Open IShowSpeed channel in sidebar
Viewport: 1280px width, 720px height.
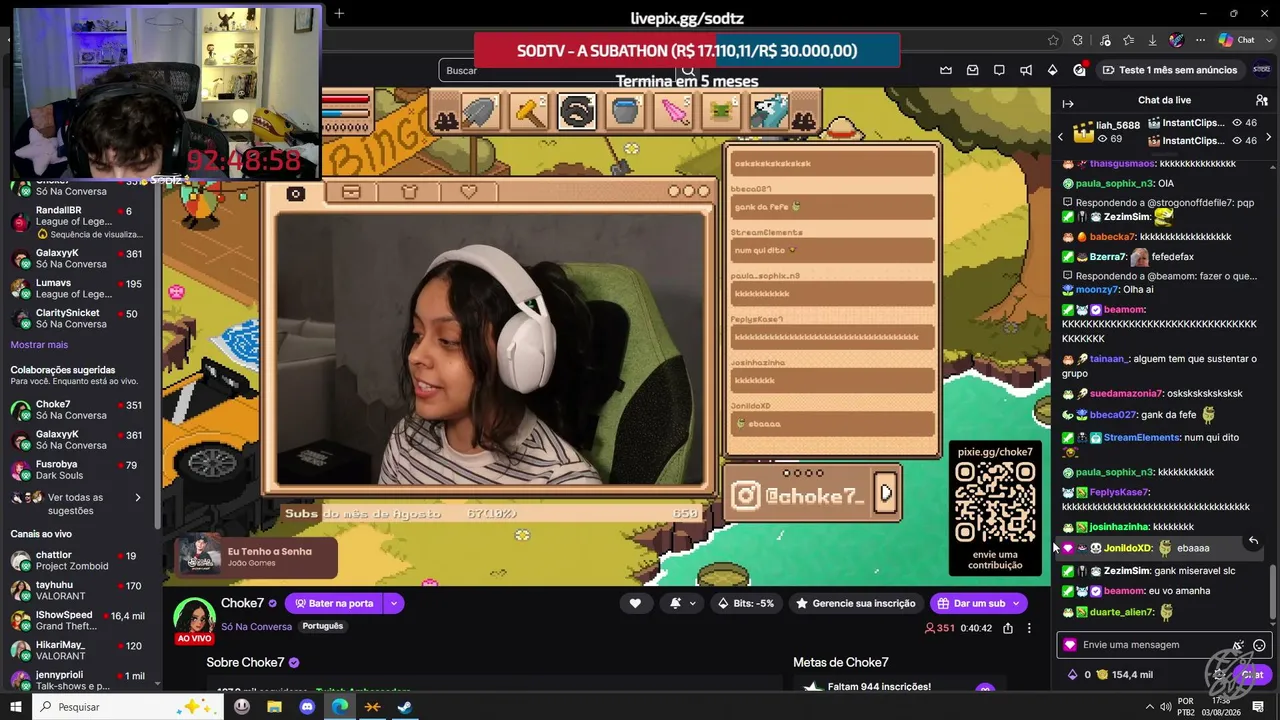80,620
